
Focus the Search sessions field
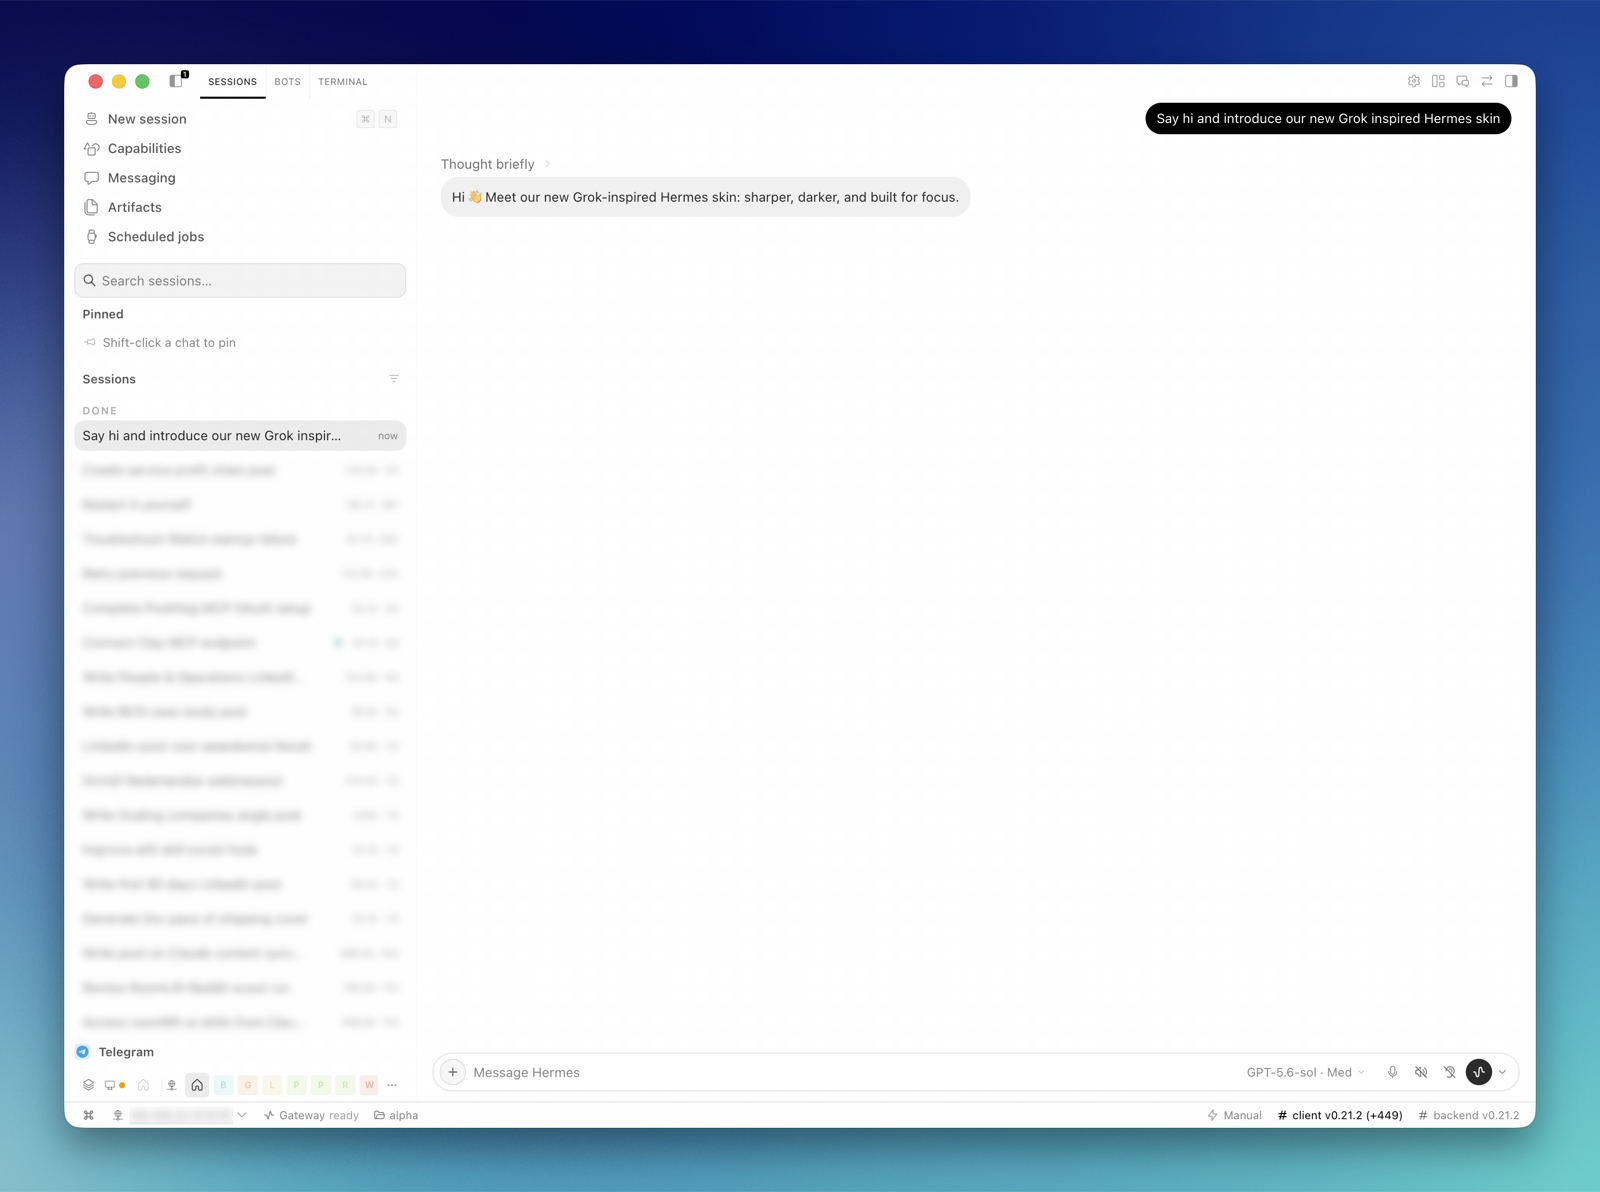[240, 281]
